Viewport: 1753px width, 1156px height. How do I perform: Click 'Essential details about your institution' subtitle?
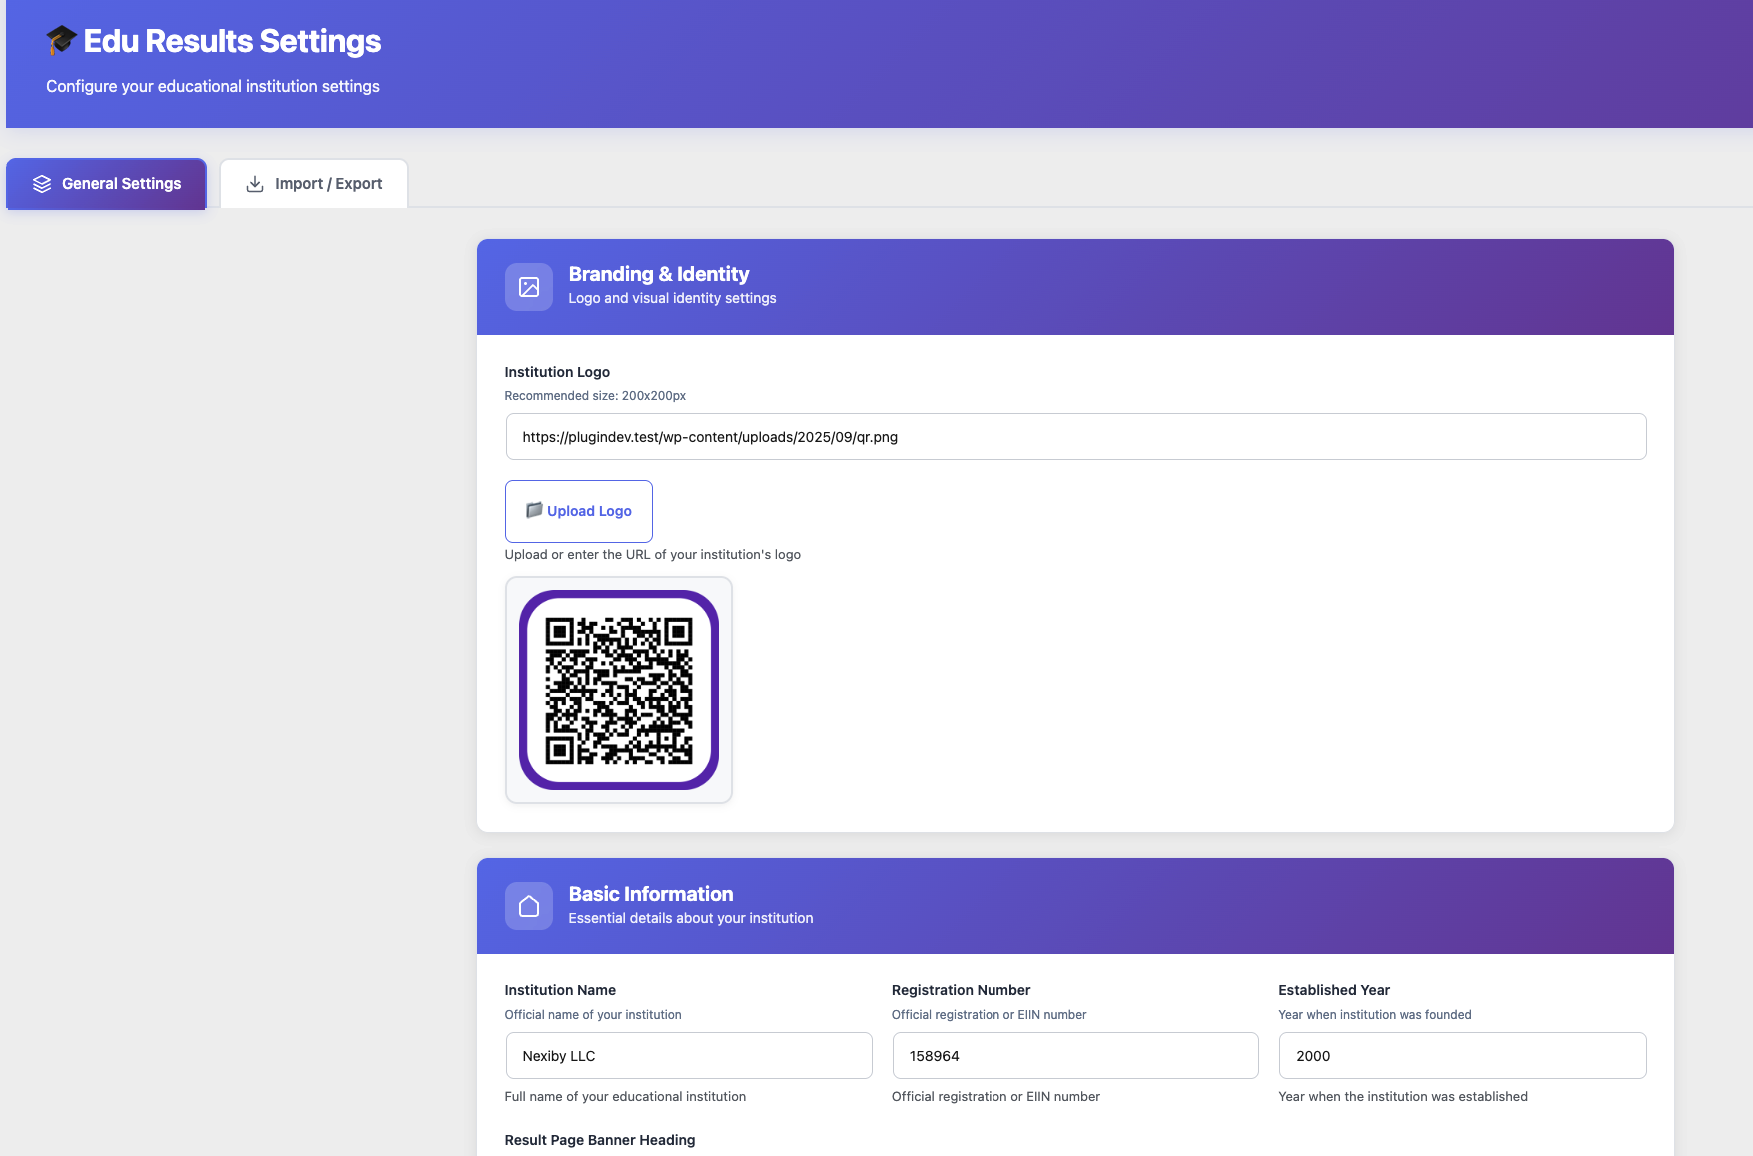[x=691, y=918]
